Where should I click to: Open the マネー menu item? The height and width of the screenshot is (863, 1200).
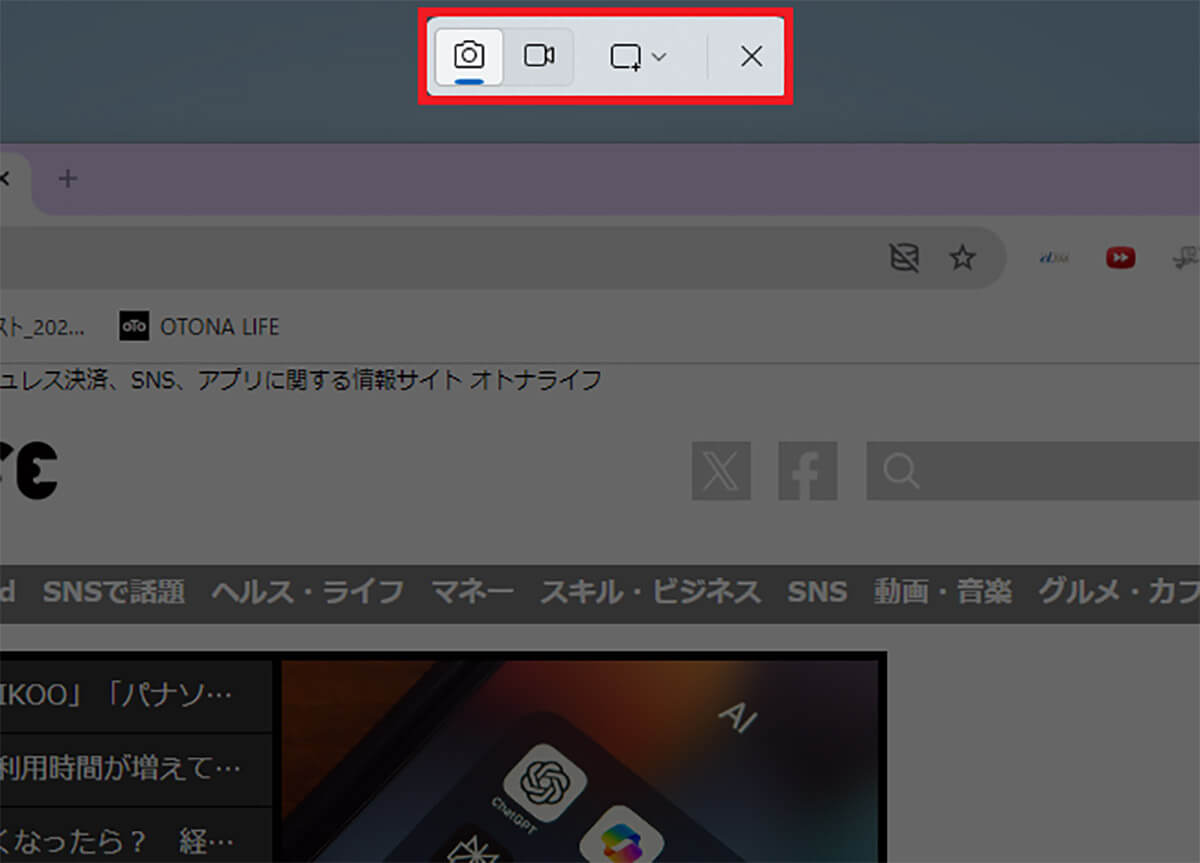(x=472, y=592)
